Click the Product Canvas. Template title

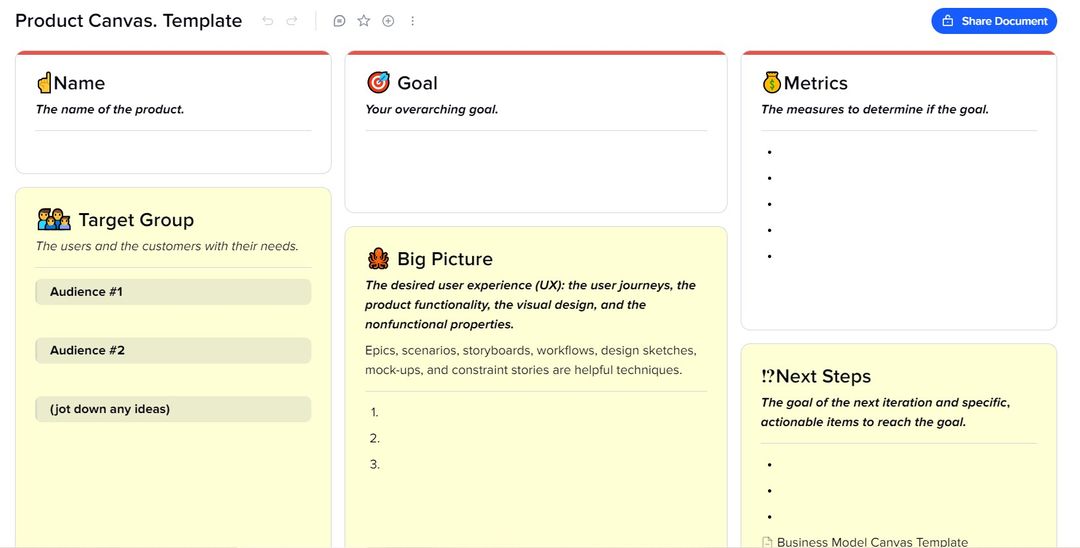click(x=129, y=21)
